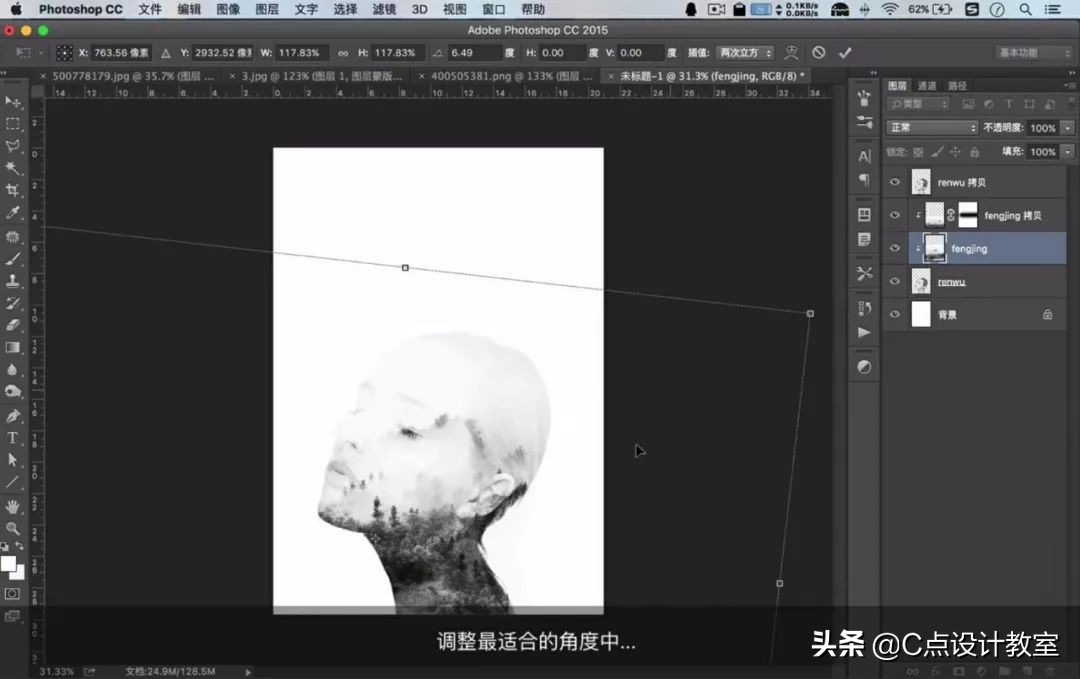Open the 滤镜 menu
Viewport: 1080px width, 679px height.
384,9
